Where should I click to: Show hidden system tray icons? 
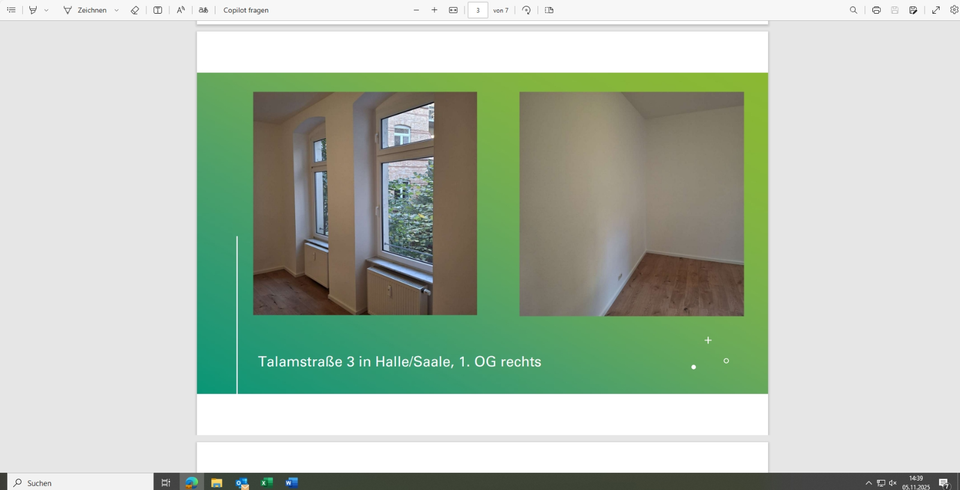point(868,483)
